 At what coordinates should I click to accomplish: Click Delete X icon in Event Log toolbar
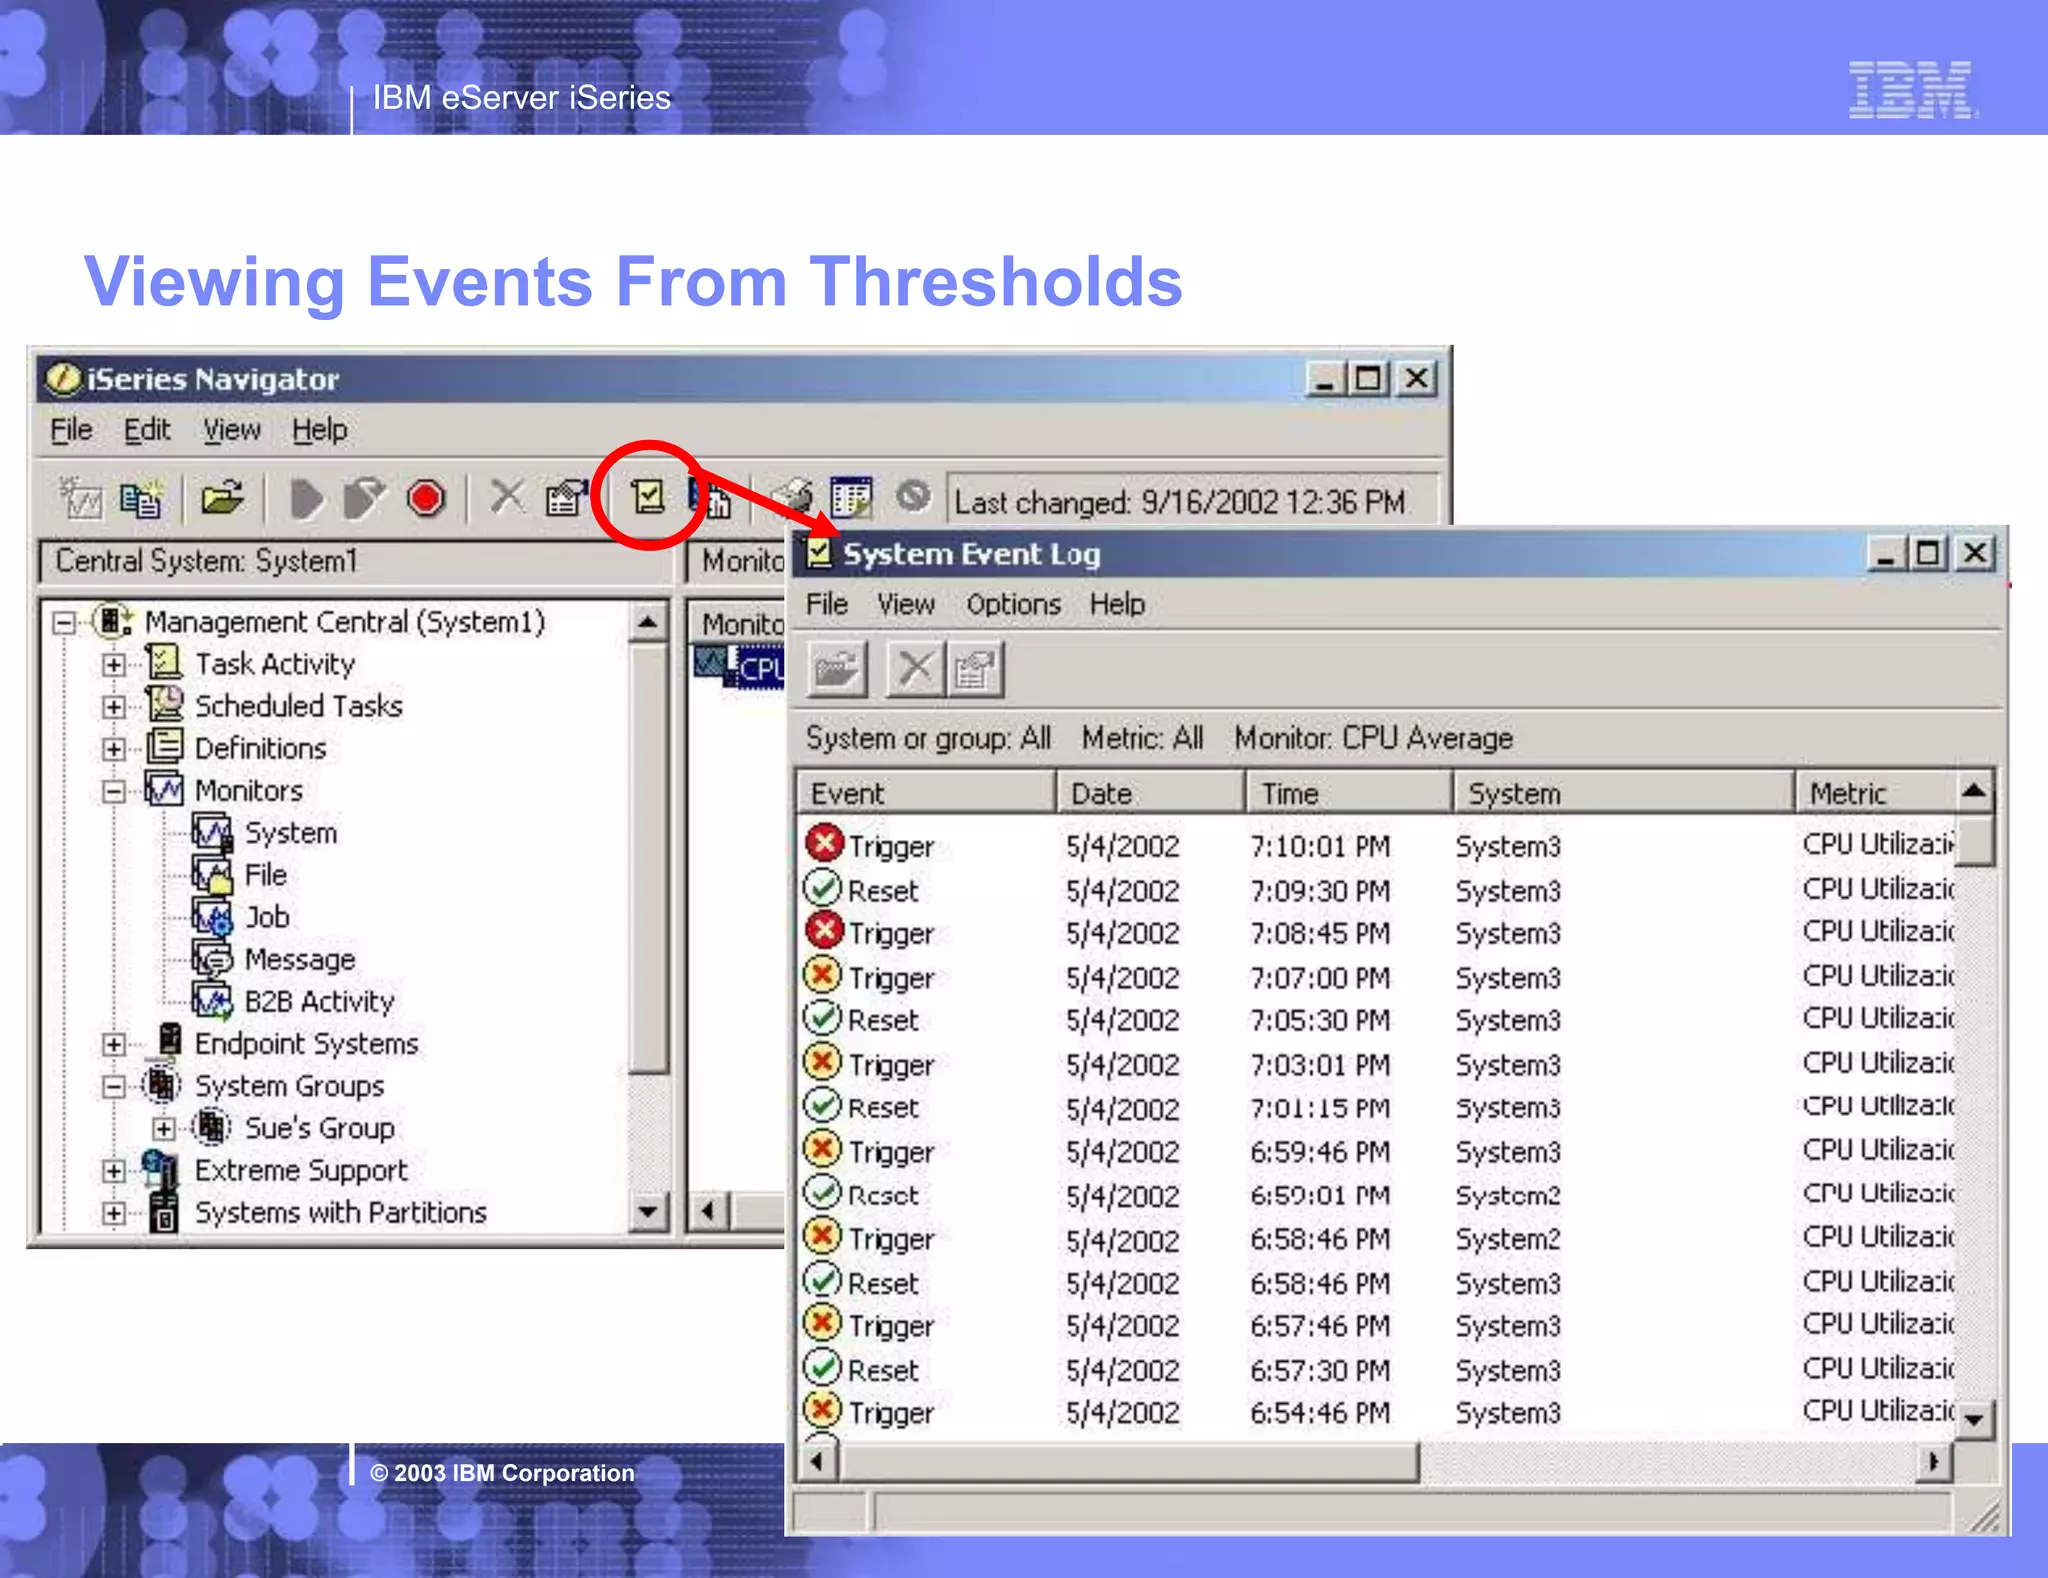(915, 668)
